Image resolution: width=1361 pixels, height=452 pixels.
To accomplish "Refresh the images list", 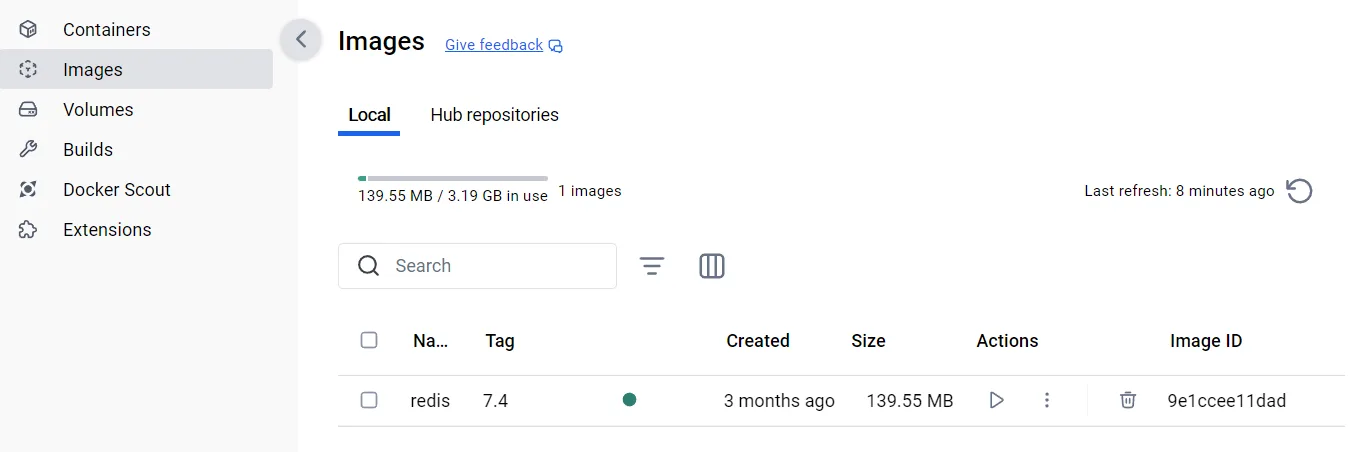I will (1299, 191).
